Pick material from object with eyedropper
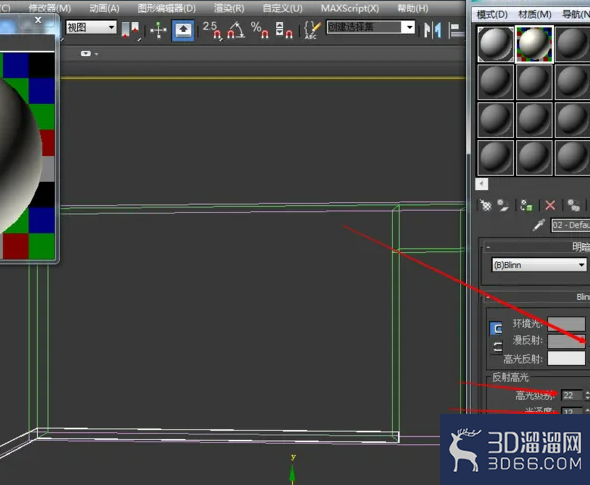Image resolution: width=590 pixels, height=485 pixels. pyautogui.click(x=539, y=225)
